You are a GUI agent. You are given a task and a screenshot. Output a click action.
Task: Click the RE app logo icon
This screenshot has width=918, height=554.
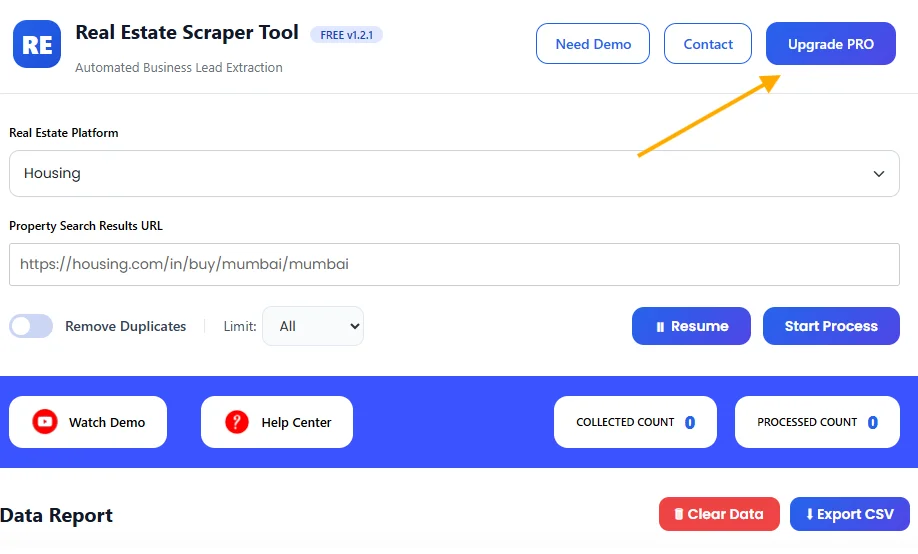[37, 45]
